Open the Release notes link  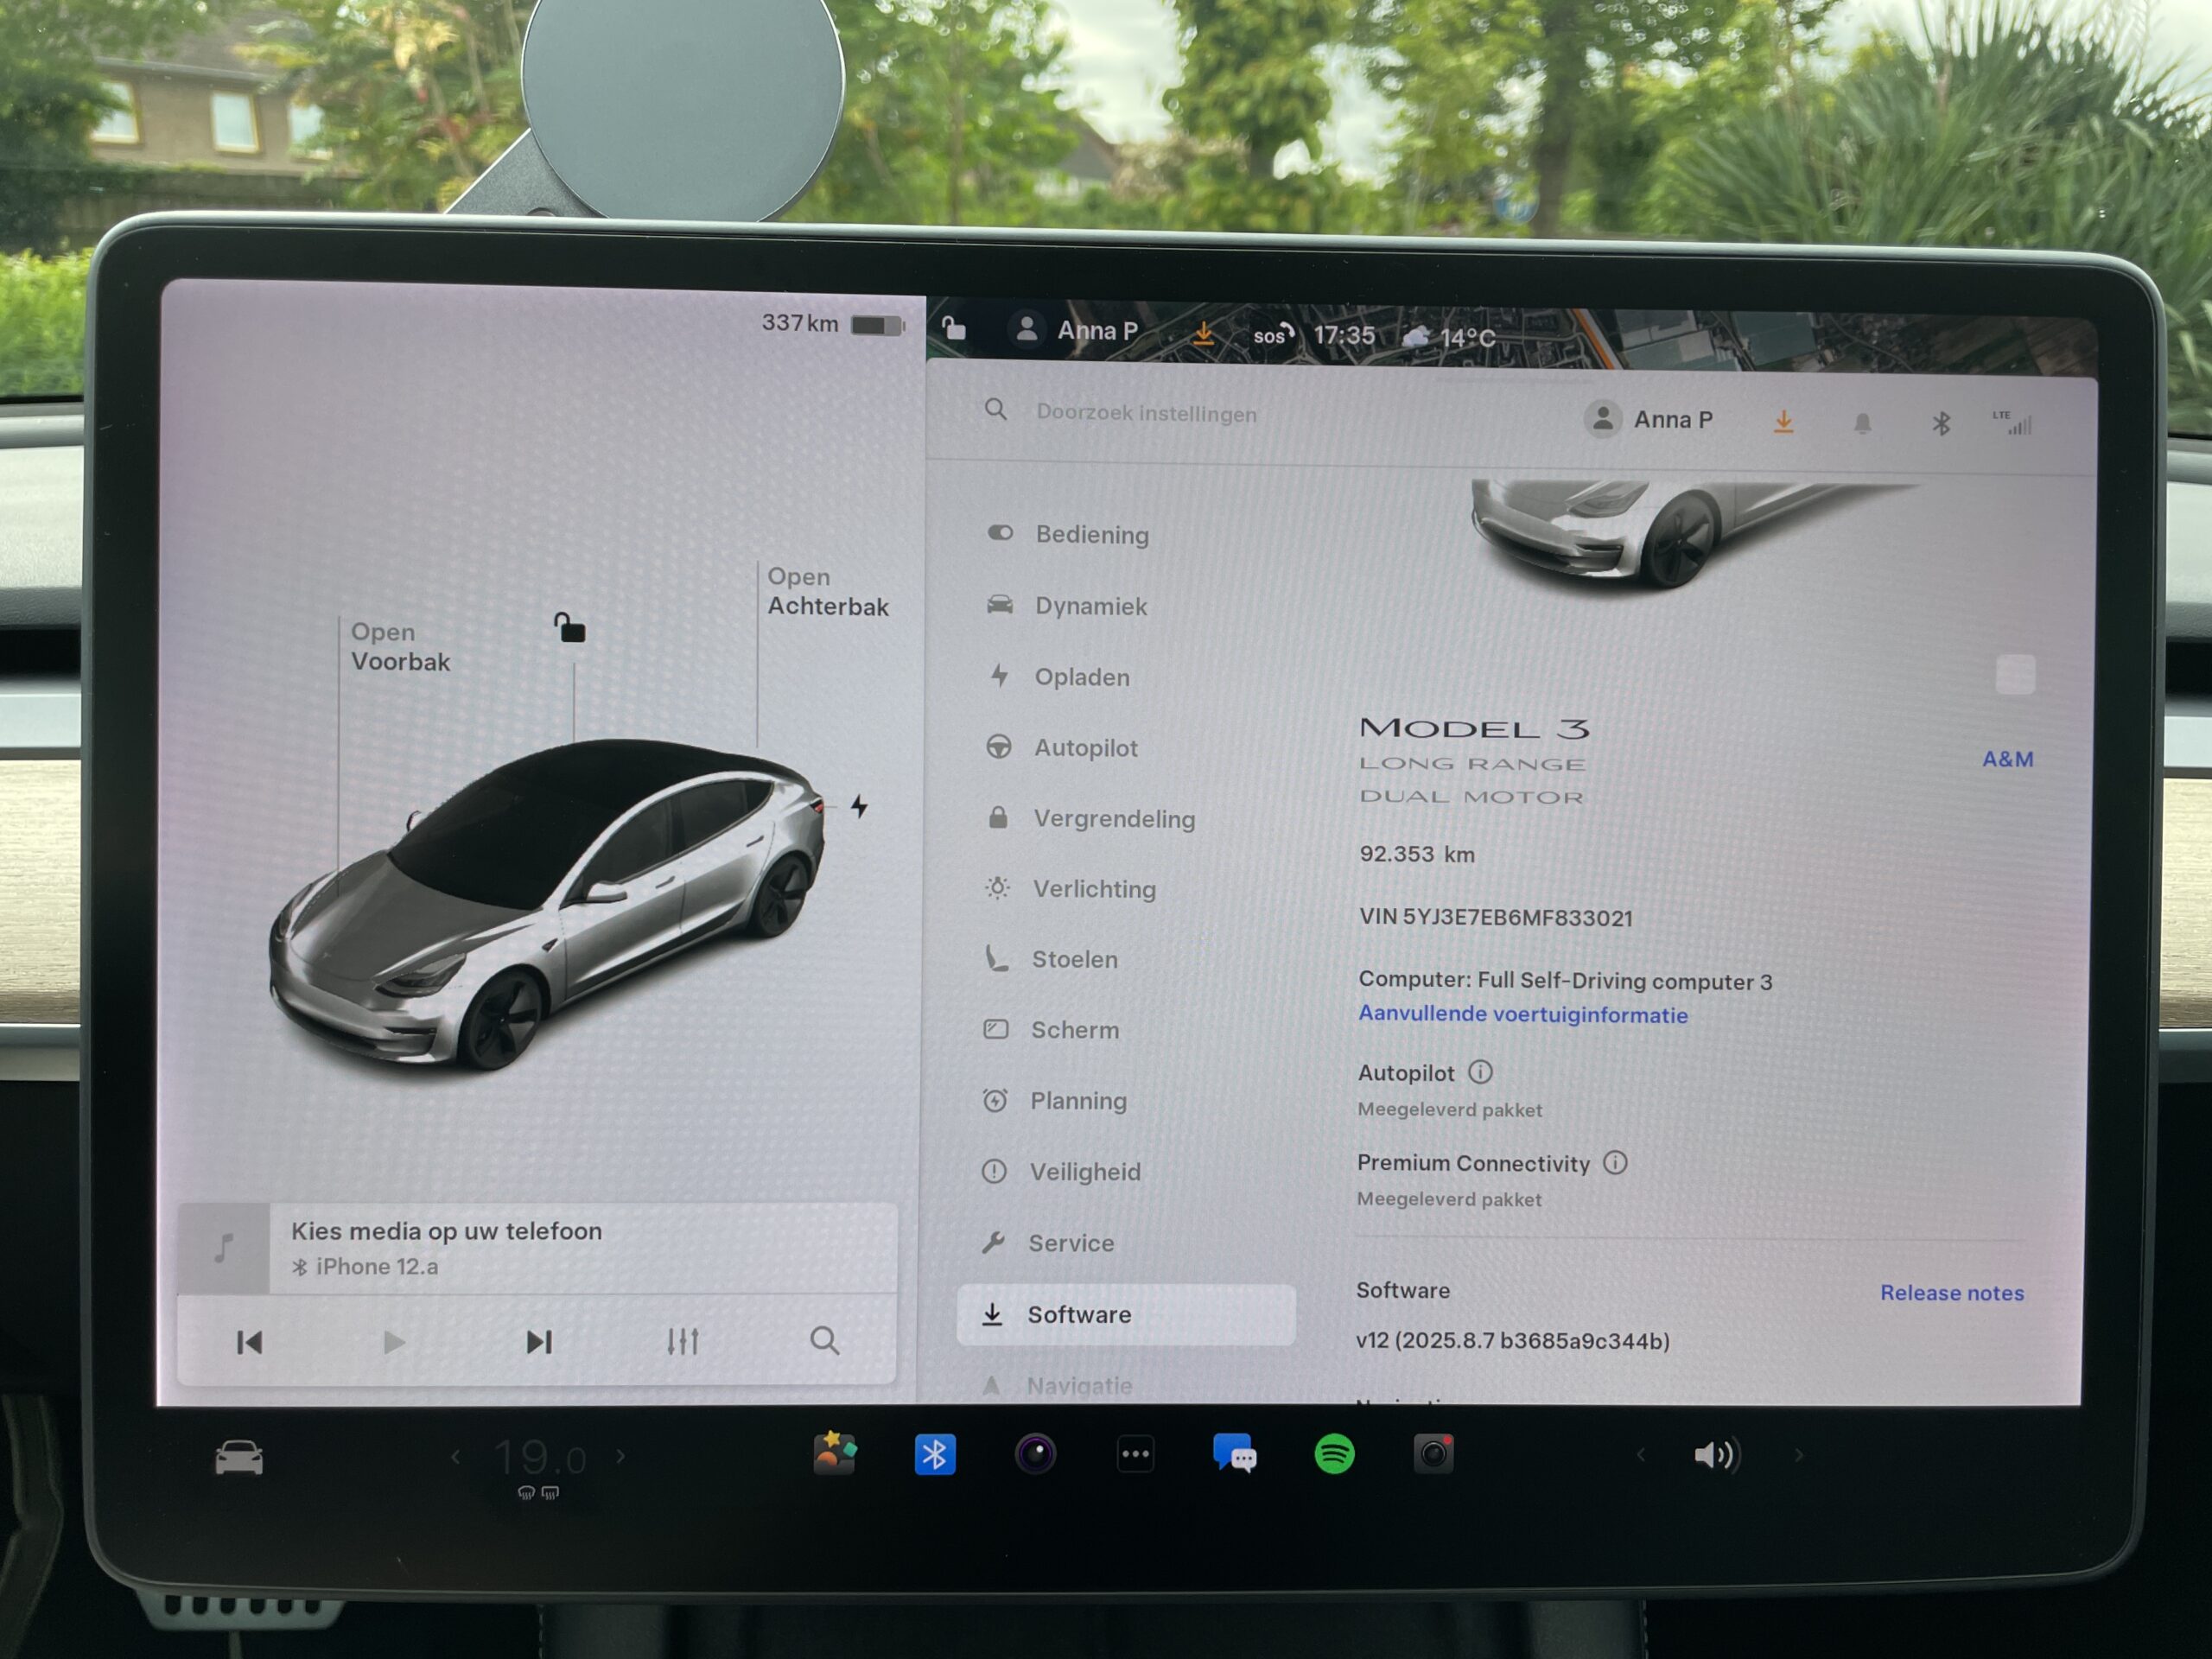(x=1951, y=1293)
